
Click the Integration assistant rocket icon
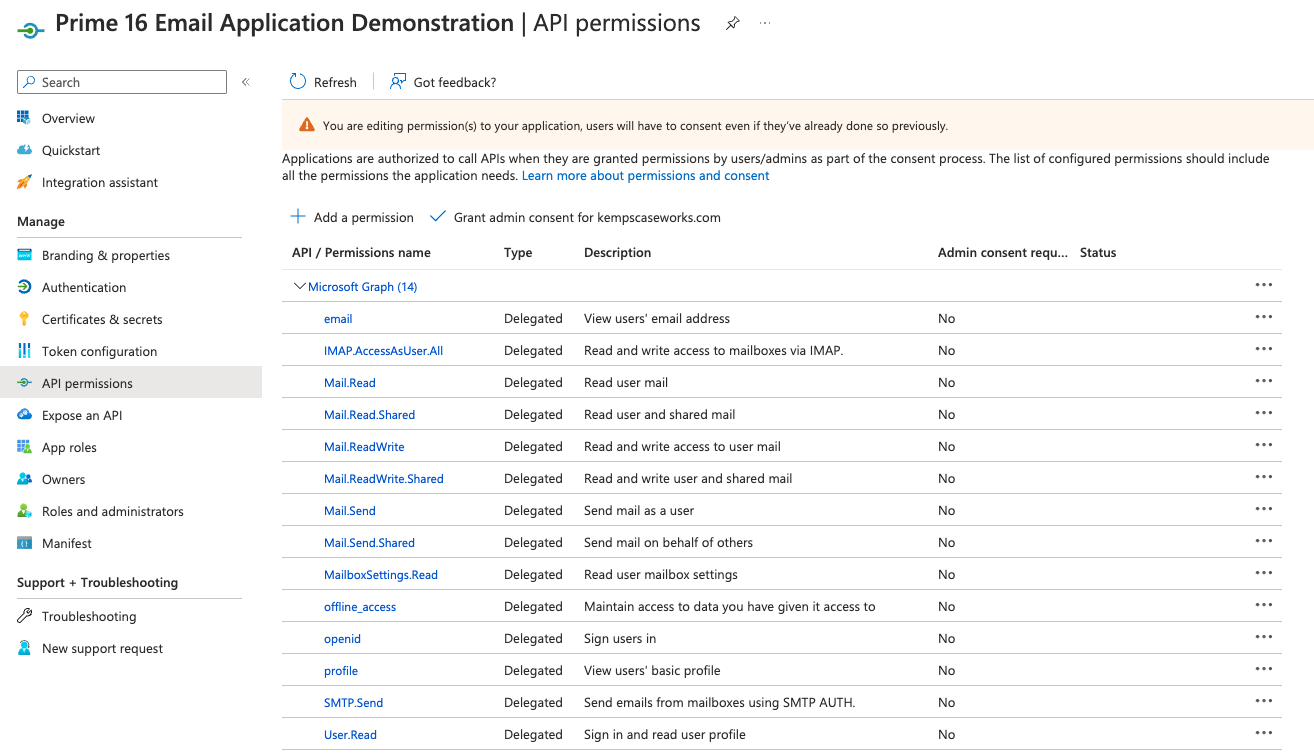tap(24, 182)
